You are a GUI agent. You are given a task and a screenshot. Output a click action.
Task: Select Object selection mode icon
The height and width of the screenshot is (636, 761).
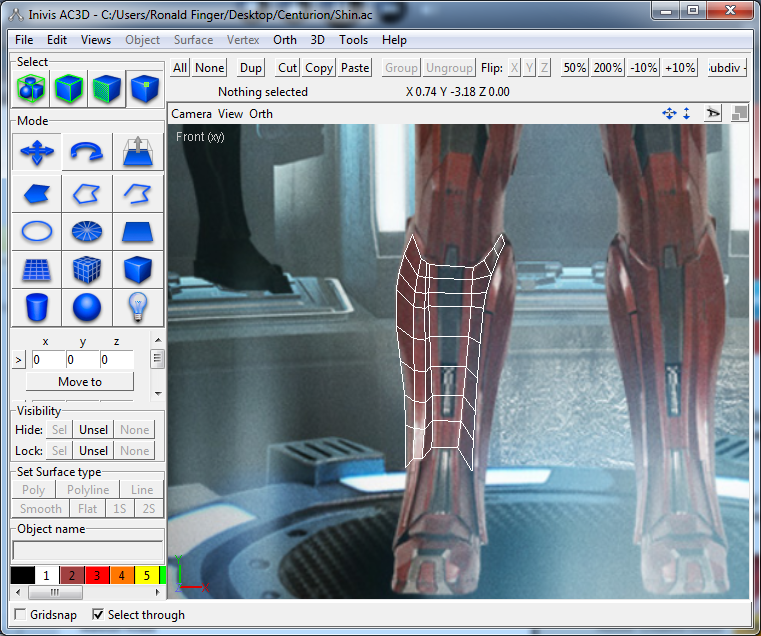tap(68, 89)
